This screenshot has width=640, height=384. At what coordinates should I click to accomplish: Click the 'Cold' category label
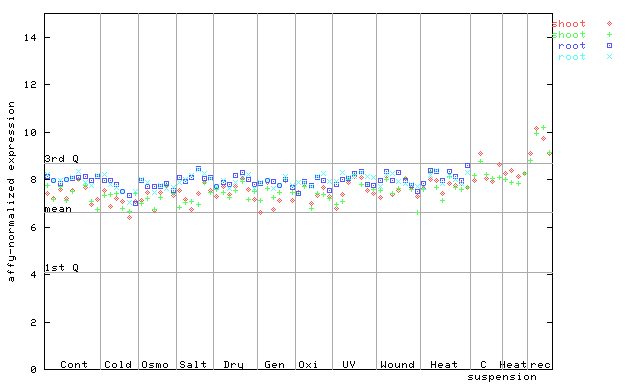pyautogui.click(x=118, y=364)
